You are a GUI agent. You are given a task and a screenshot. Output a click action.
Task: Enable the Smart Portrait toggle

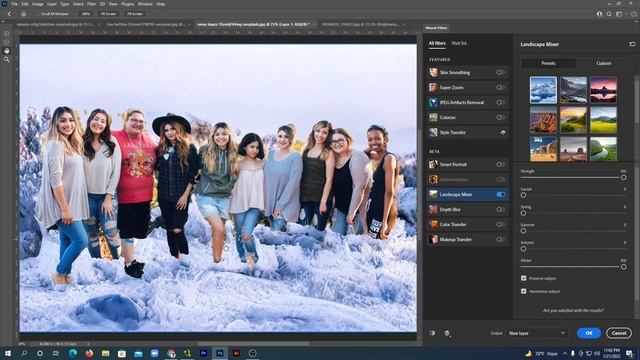(x=500, y=164)
